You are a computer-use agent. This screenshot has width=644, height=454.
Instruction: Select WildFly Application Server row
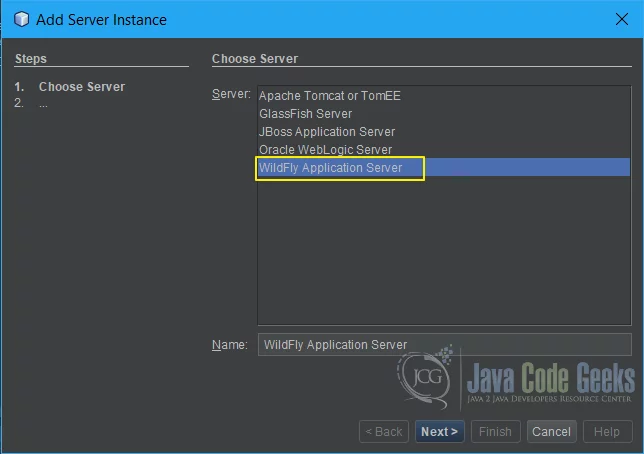[x=444, y=168]
